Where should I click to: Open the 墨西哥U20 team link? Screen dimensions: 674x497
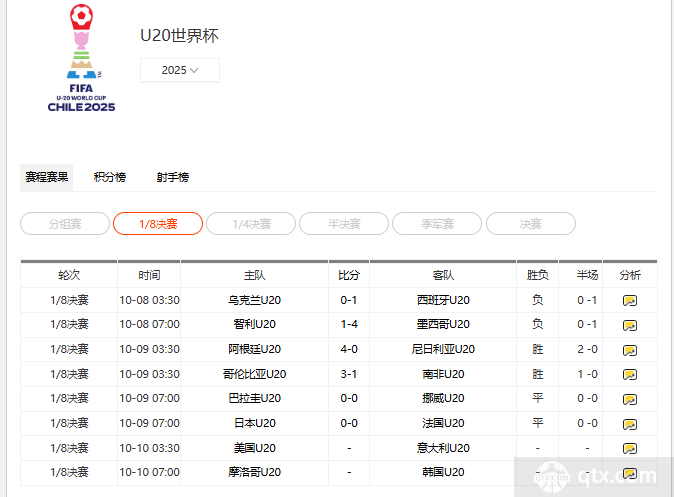443,325
